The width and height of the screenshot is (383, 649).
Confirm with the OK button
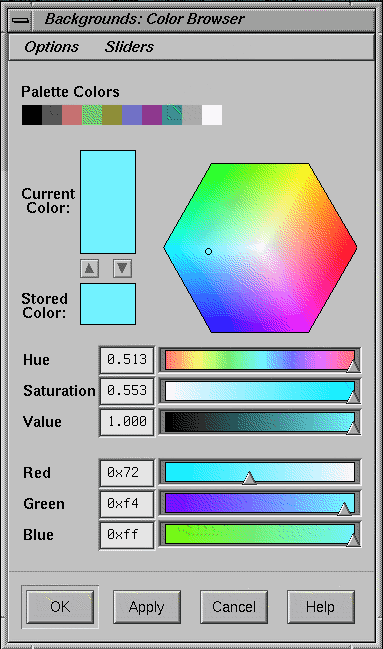[60, 607]
